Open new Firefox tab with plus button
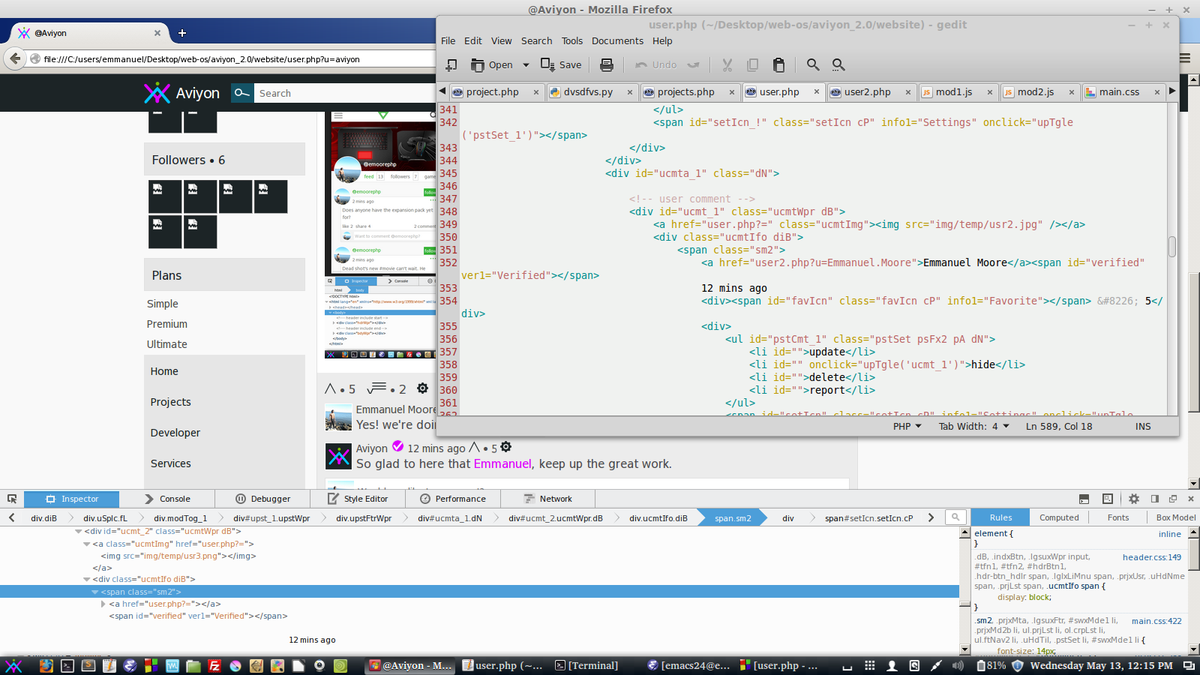Image resolution: width=1200 pixels, height=675 pixels. (182, 33)
